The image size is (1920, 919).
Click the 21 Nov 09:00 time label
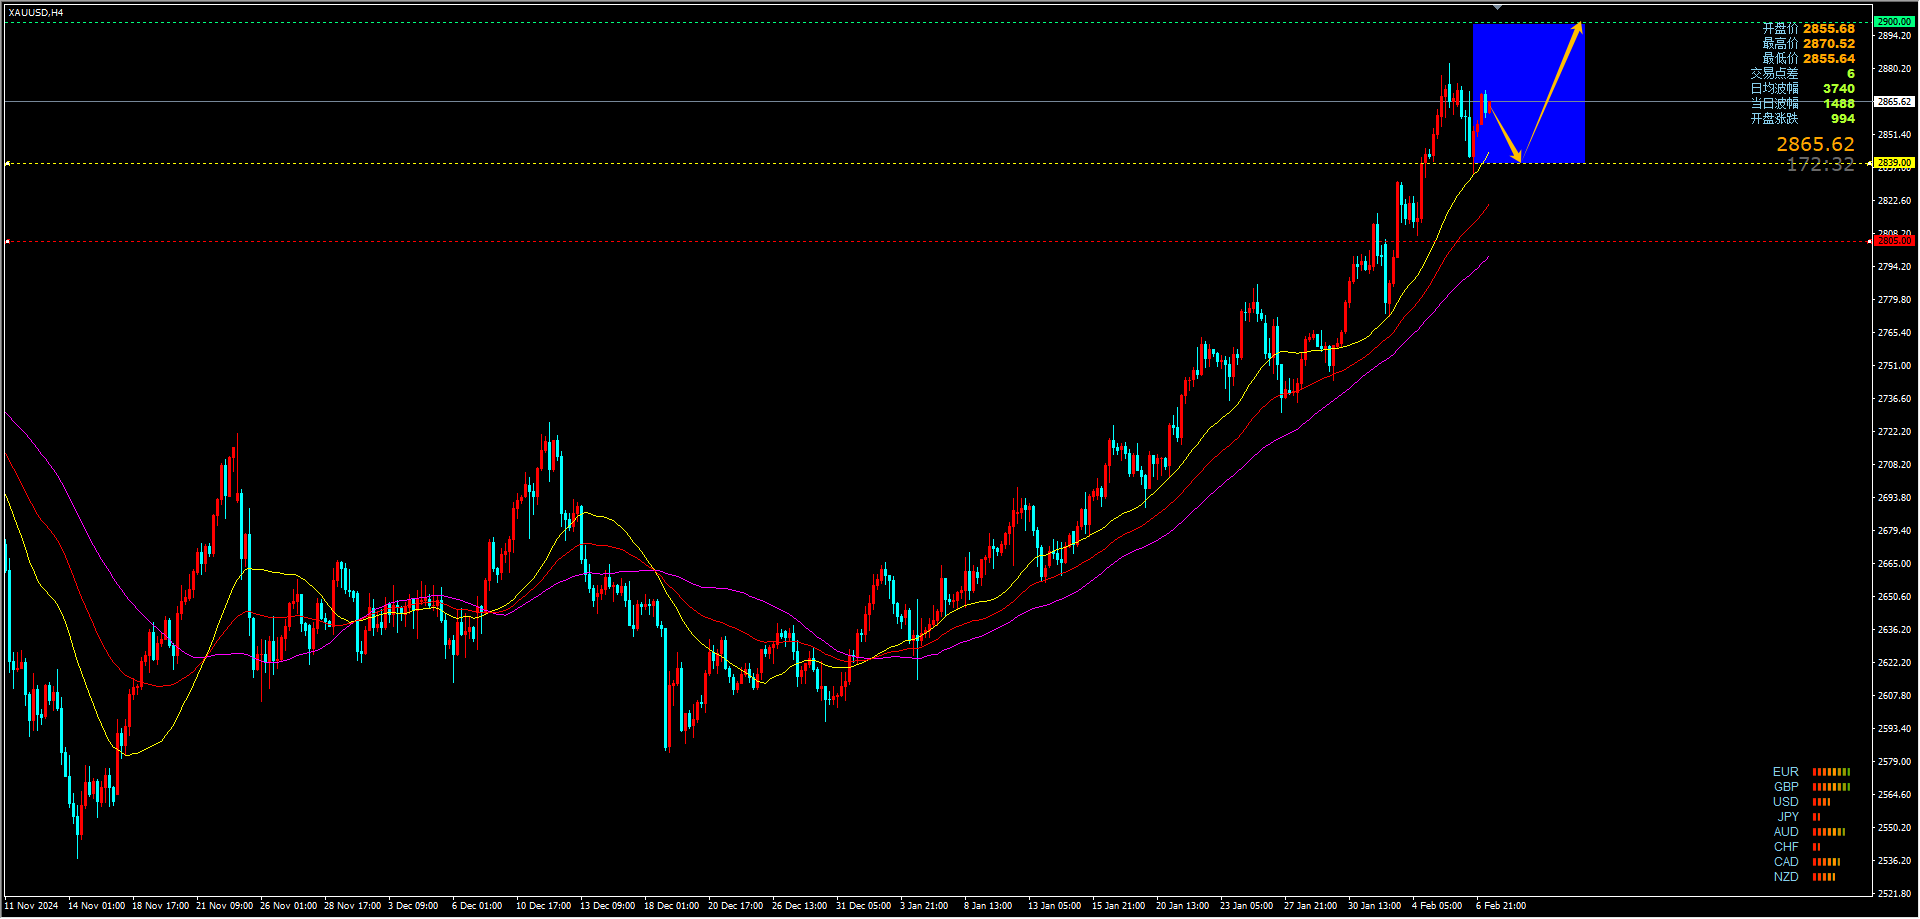(224, 906)
